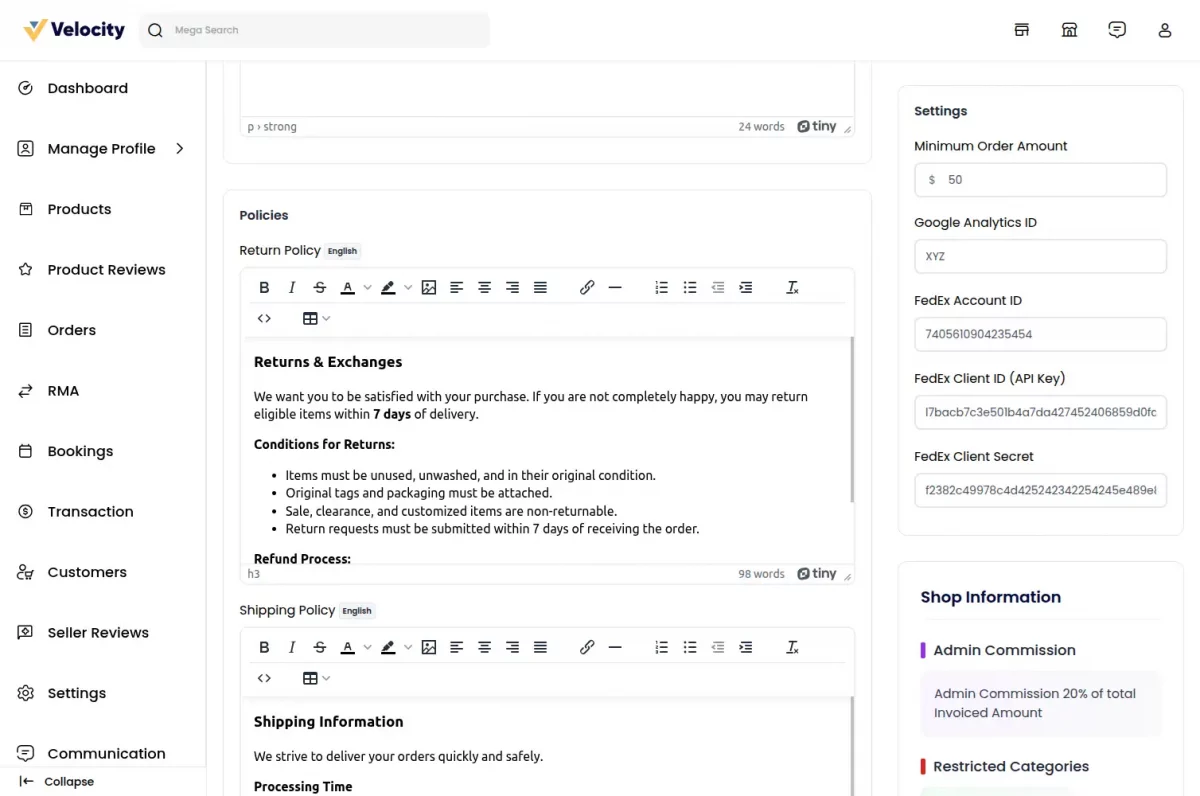Open source code view in Shipping Policy editor
The image size is (1200, 796).
click(x=264, y=678)
